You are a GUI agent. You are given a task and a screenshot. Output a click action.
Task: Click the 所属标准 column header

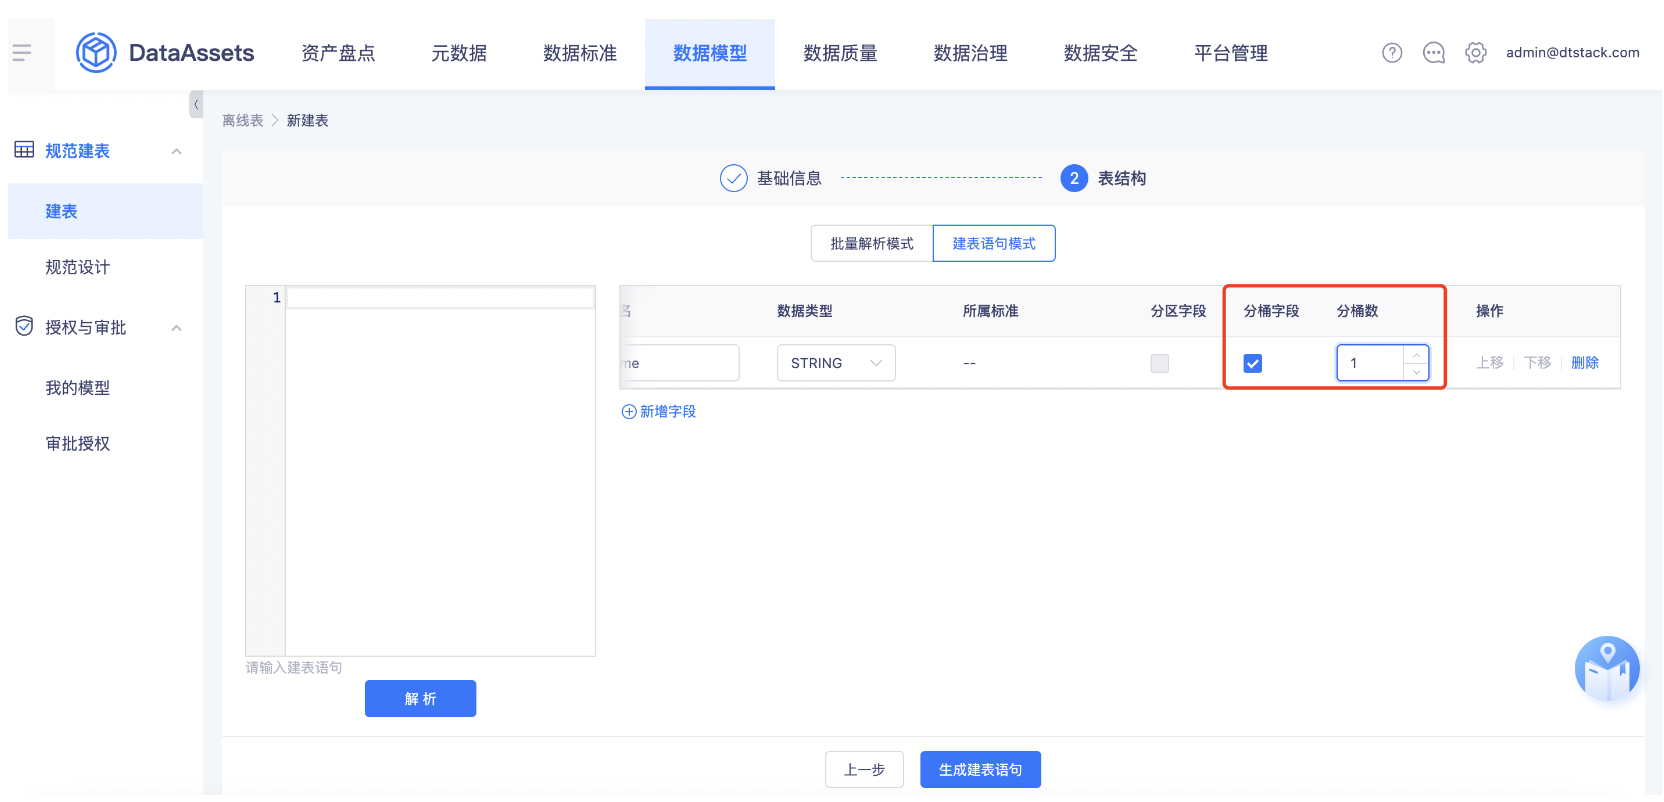coord(991,311)
